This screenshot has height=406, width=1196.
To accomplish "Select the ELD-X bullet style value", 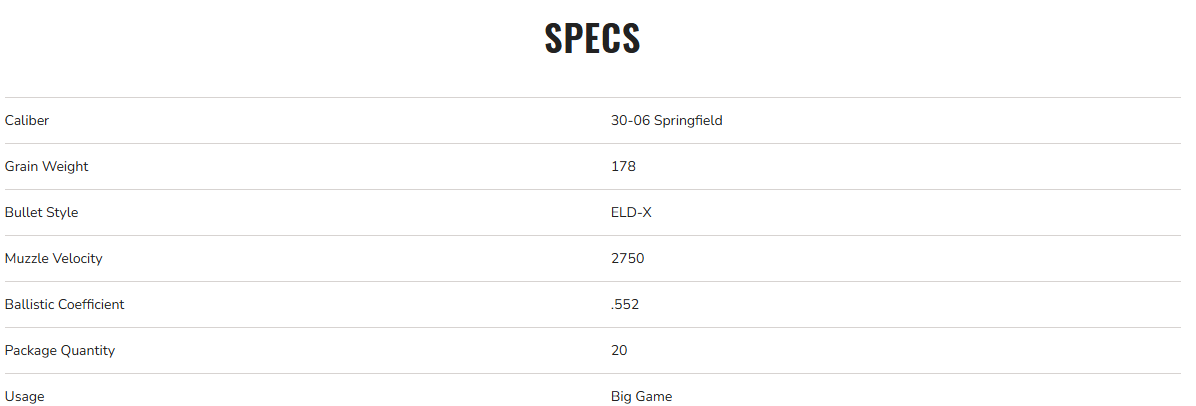I will (631, 213).
